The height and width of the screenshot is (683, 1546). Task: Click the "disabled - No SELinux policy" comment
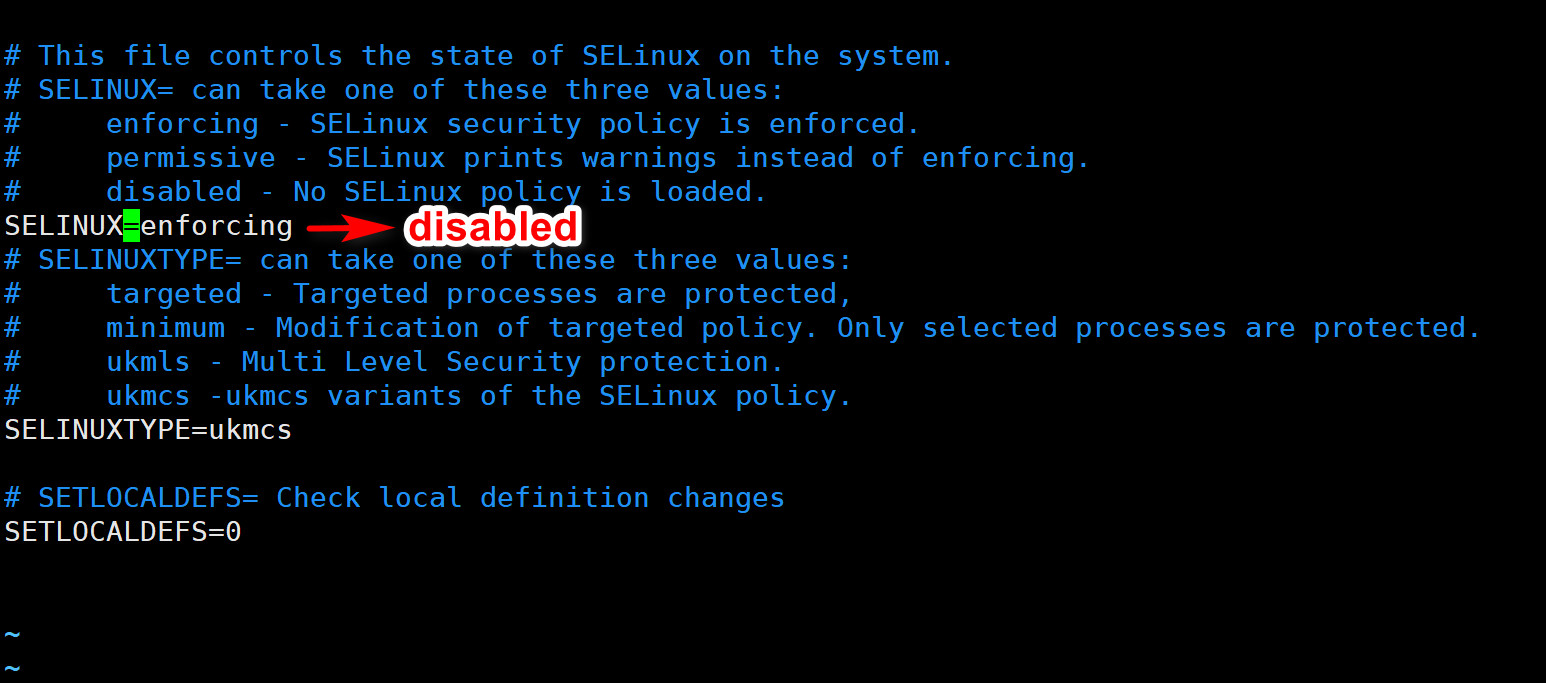436,192
